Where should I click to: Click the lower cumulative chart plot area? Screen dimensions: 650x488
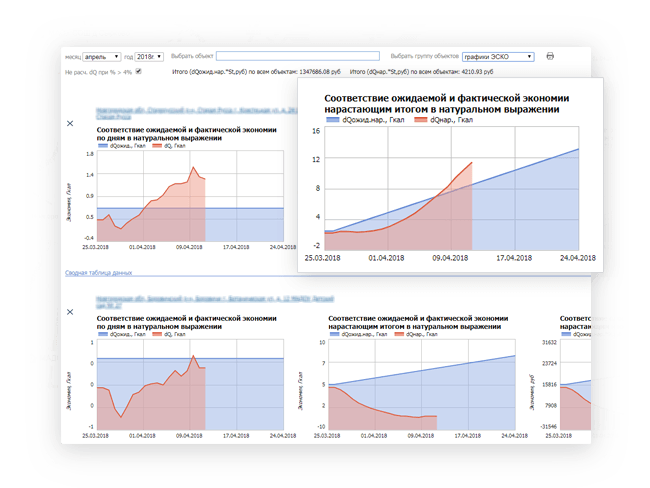coord(422,385)
